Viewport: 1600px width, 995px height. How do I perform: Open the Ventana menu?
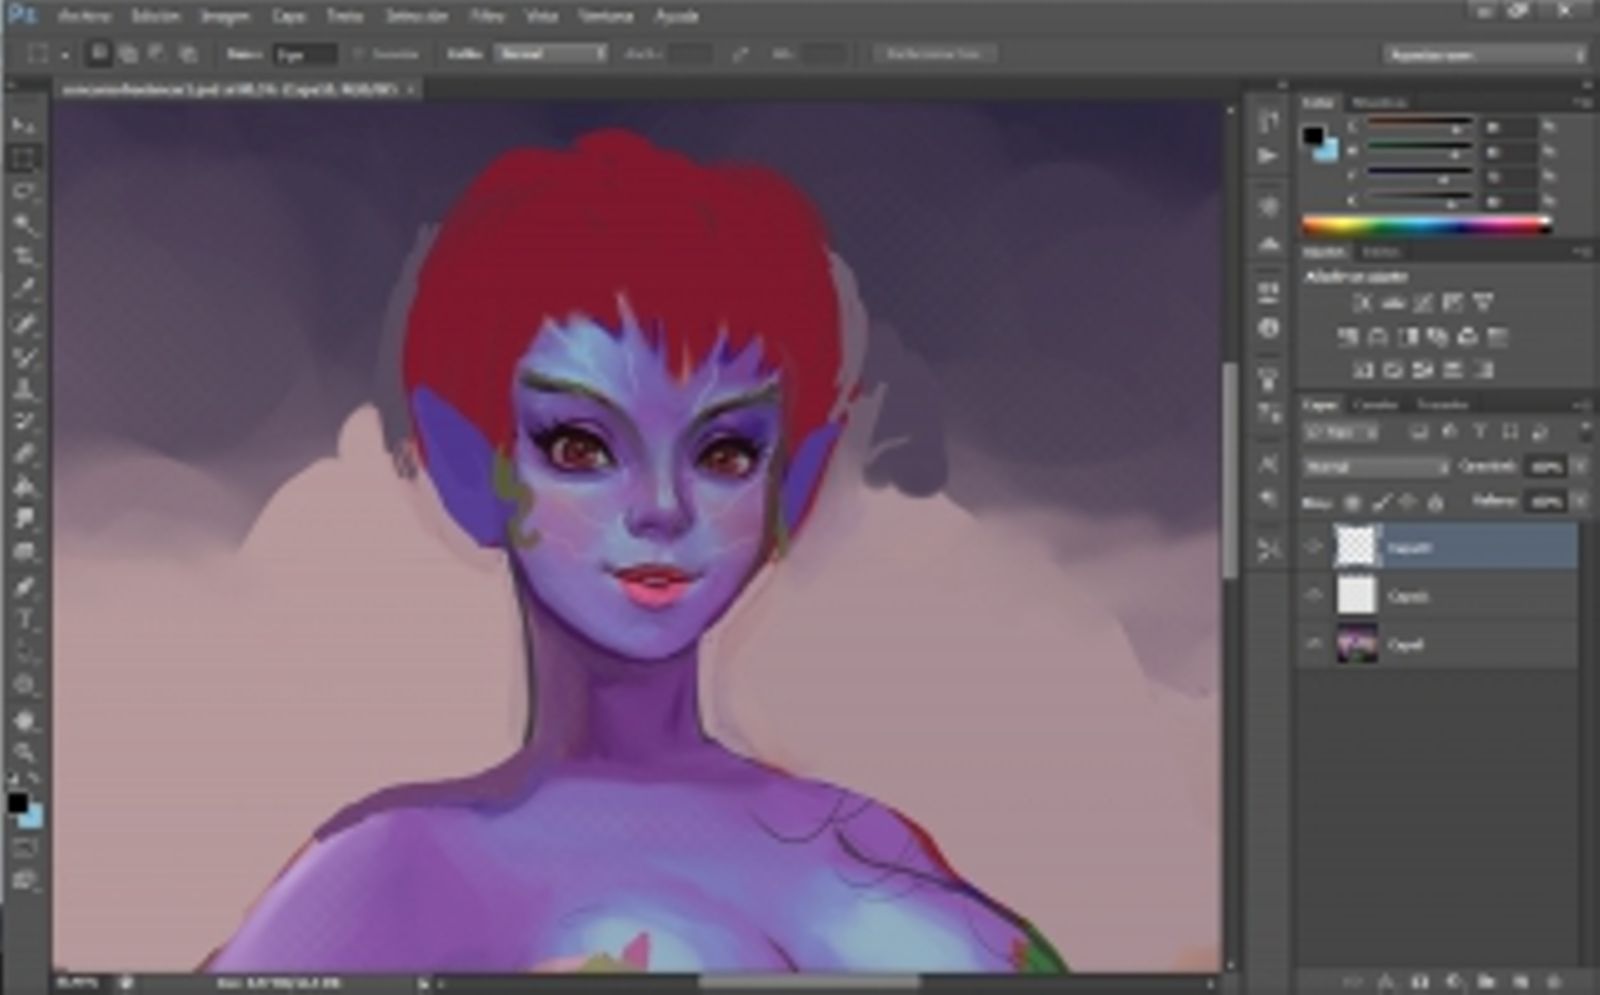[605, 16]
